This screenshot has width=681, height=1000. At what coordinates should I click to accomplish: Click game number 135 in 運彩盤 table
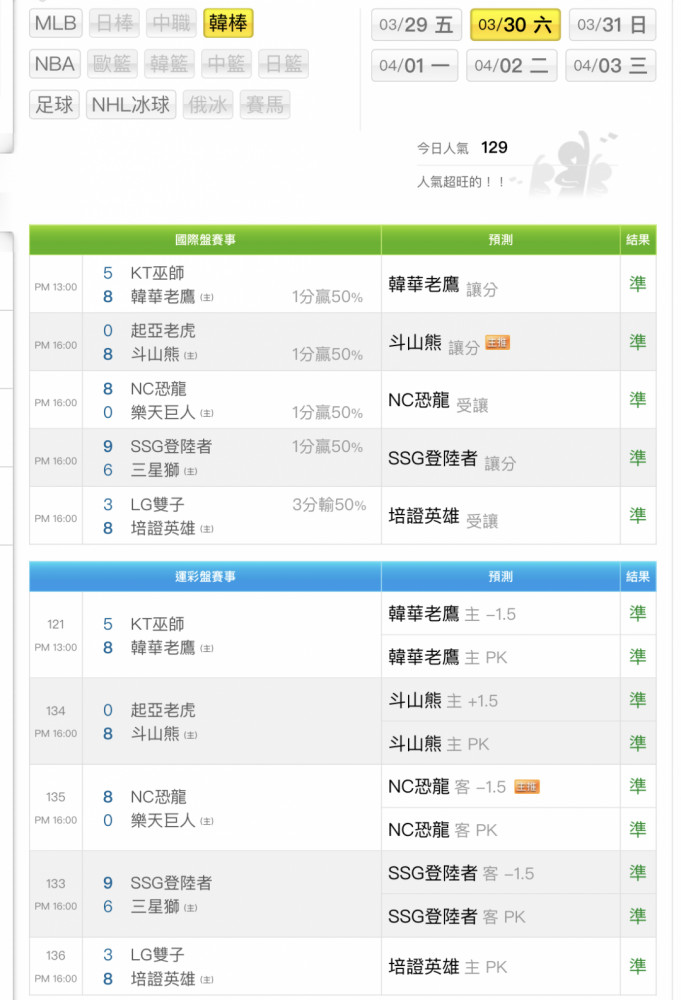(x=55, y=797)
